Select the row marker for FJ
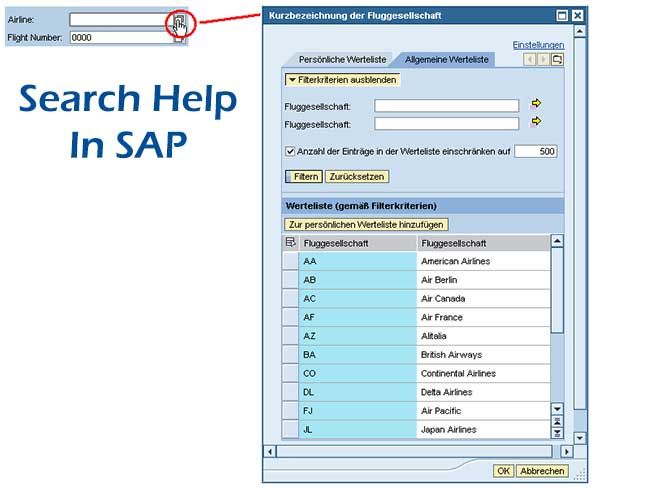650x488 pixels. pyautogui.click(x=291, y=411)
